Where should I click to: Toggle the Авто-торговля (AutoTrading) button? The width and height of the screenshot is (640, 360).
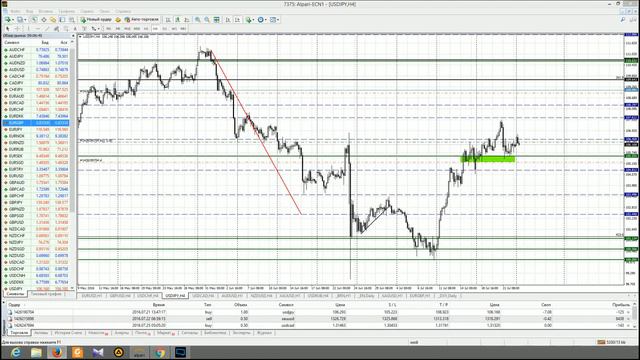[142, 20]
